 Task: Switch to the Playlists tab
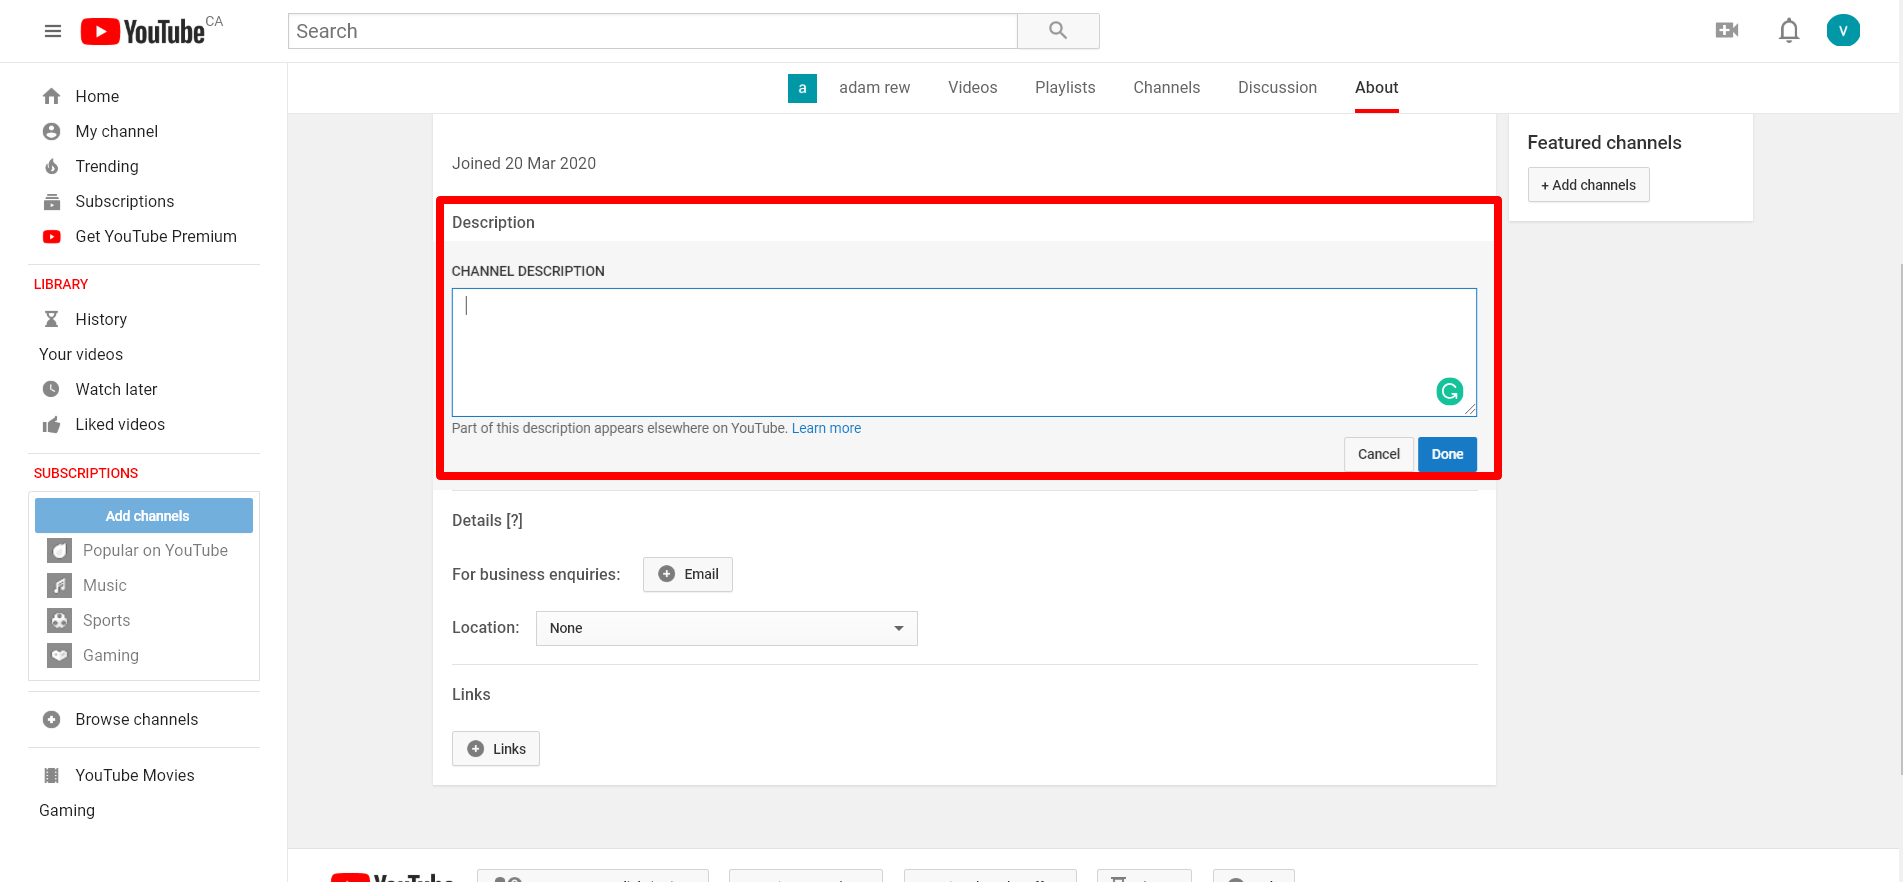point(1065,88)
